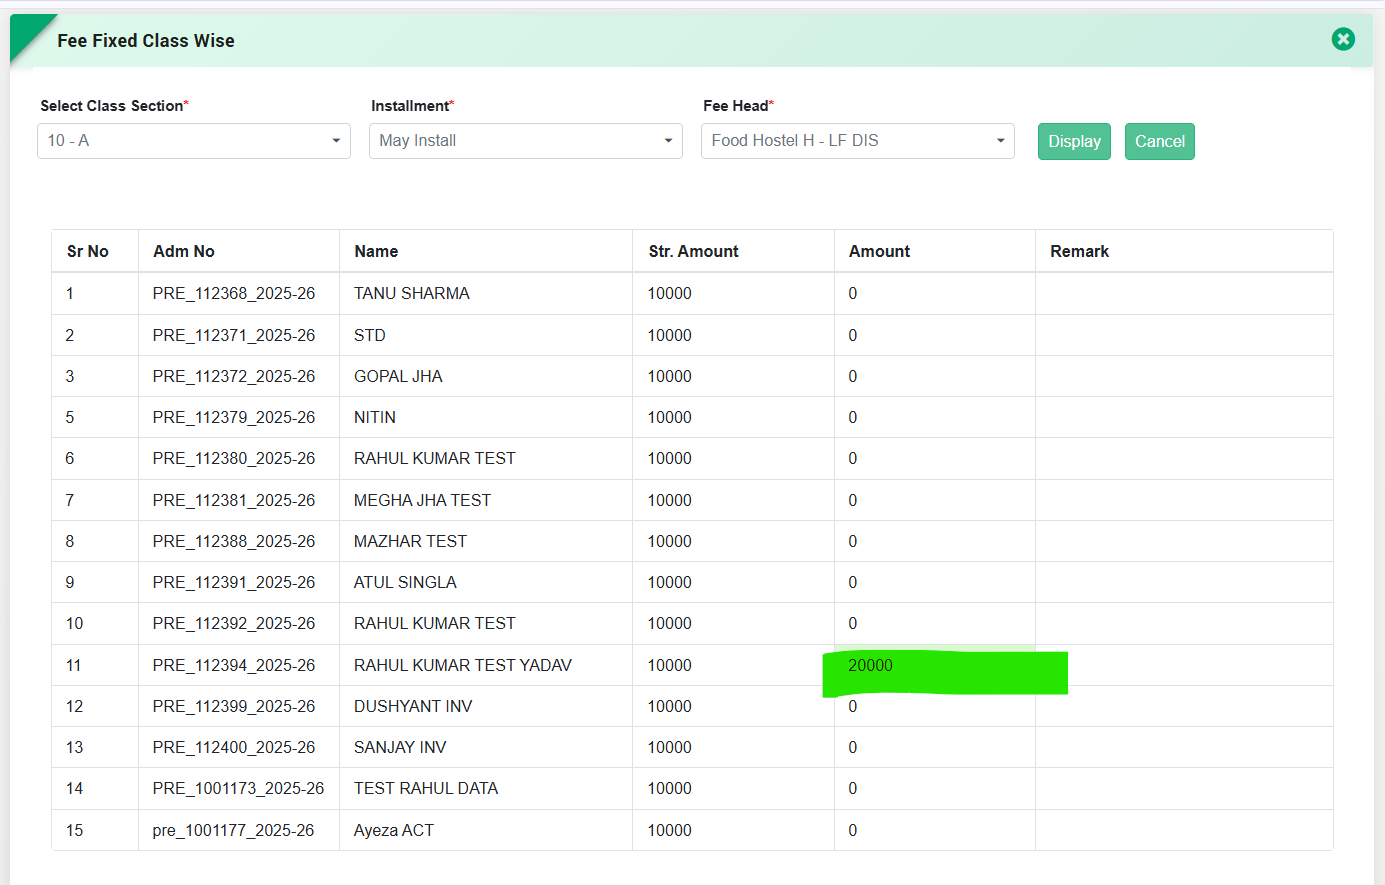Click admission number PRE_112379_2025-26
This screenshot has height=885, width=1385.
click(x=234, y=417)
